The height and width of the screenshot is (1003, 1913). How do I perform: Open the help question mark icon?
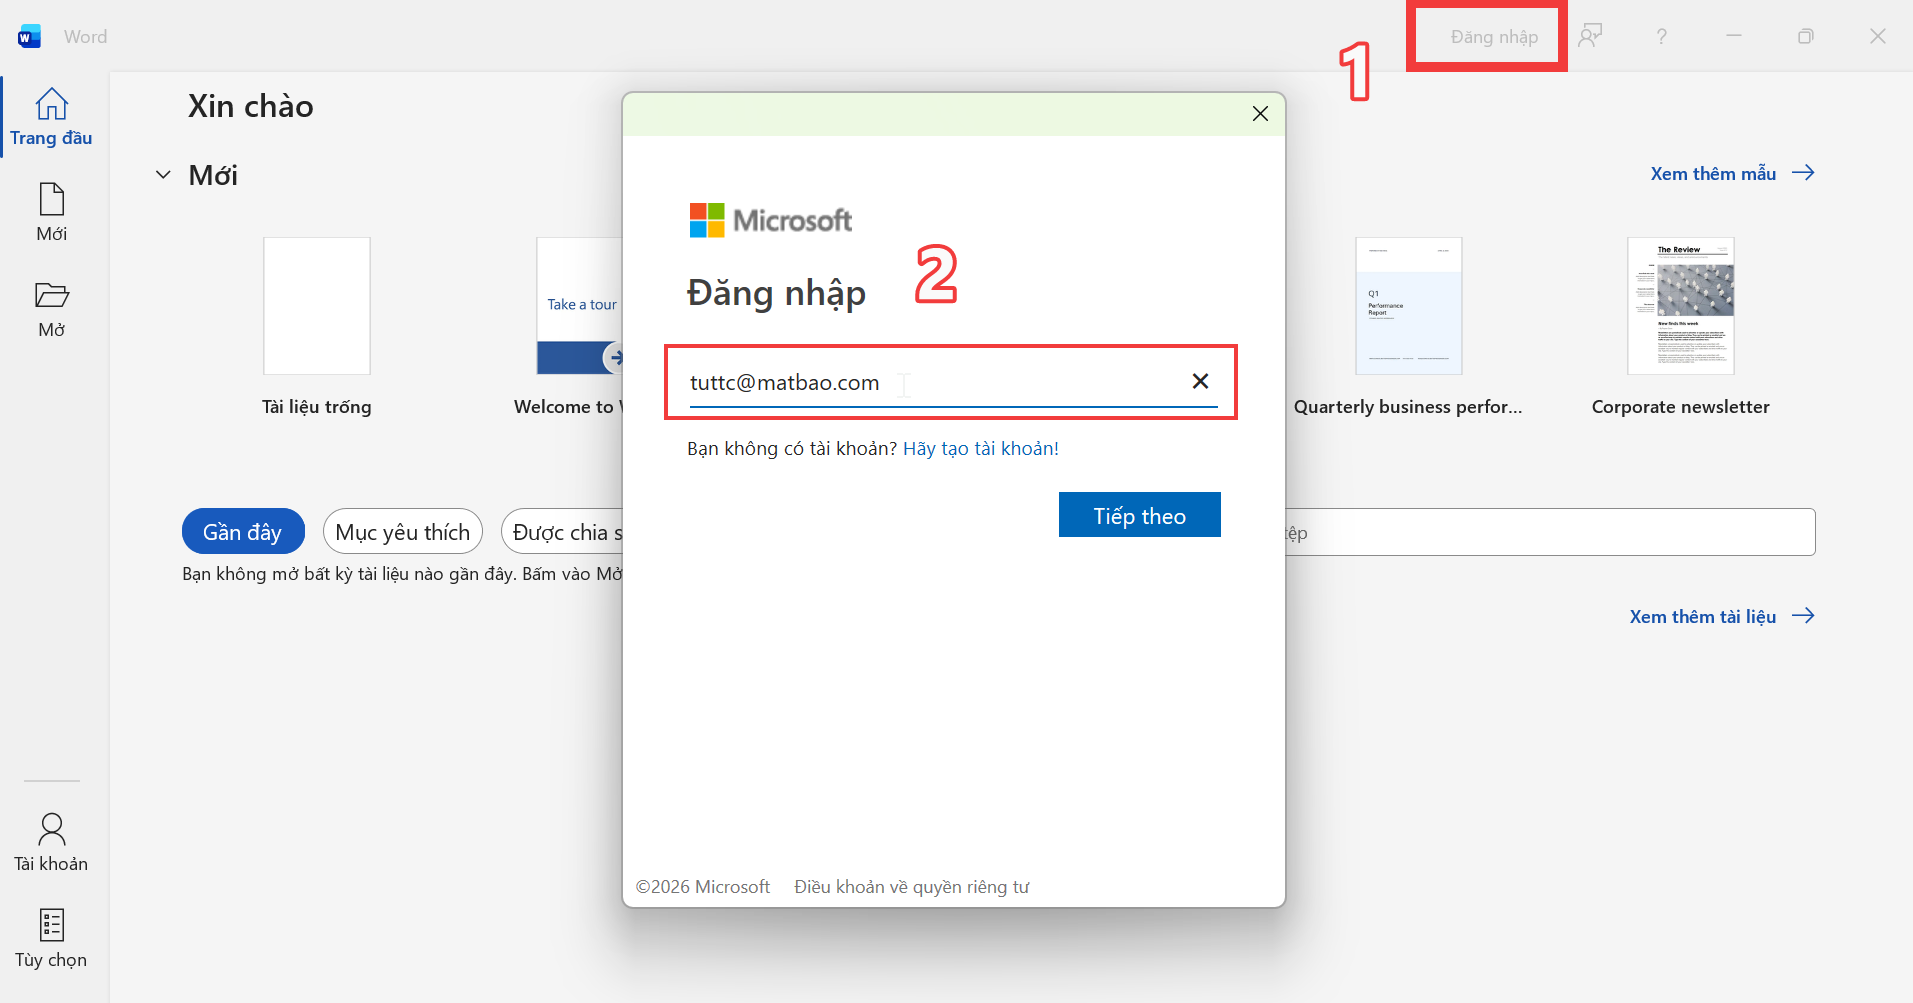click(1661, 36)
